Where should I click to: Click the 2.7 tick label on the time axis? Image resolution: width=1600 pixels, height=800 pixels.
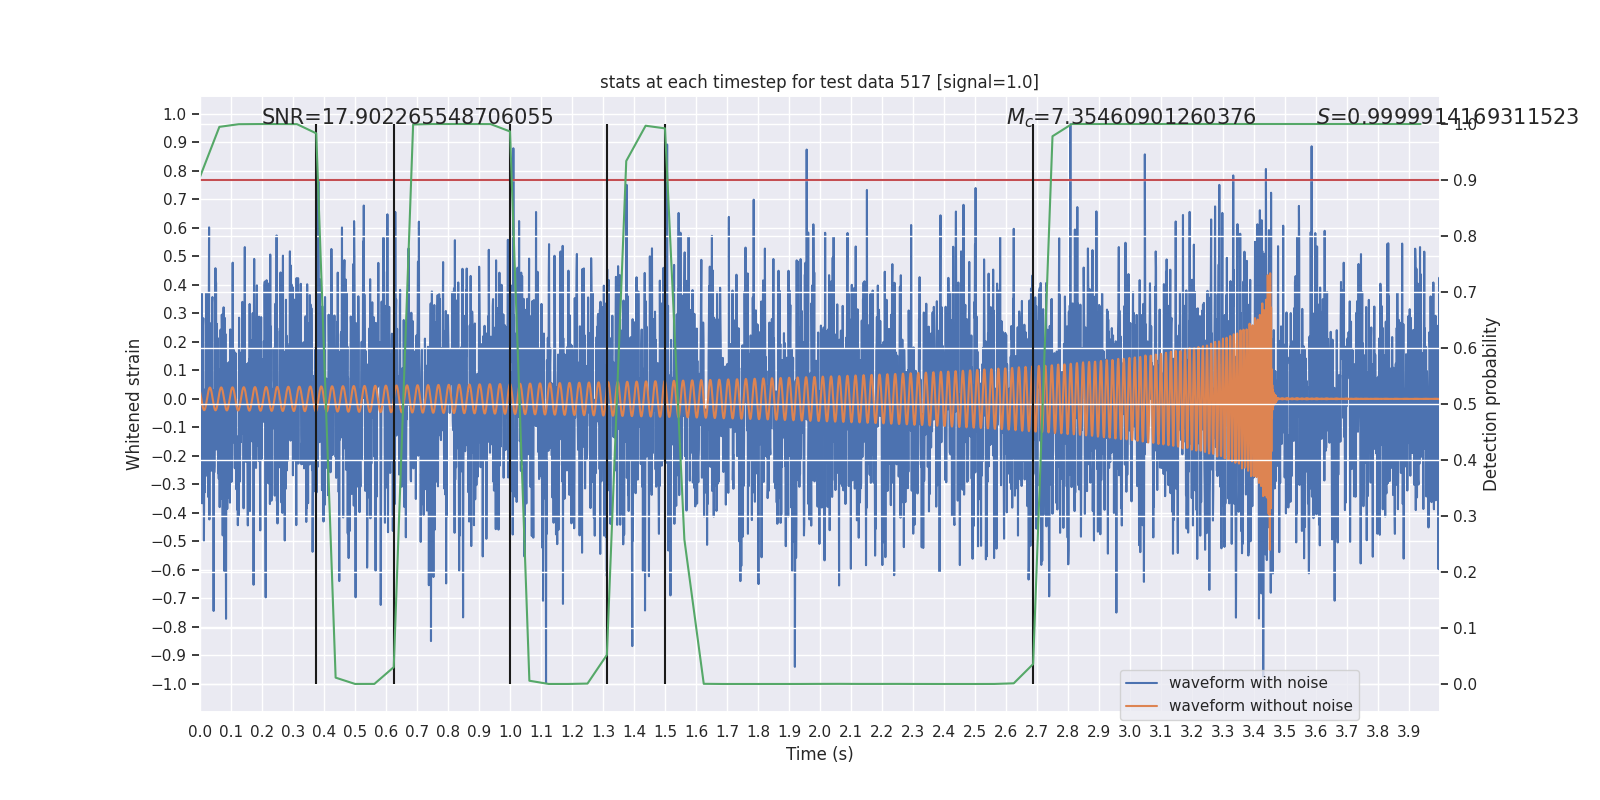click(x=1036, y=732)
